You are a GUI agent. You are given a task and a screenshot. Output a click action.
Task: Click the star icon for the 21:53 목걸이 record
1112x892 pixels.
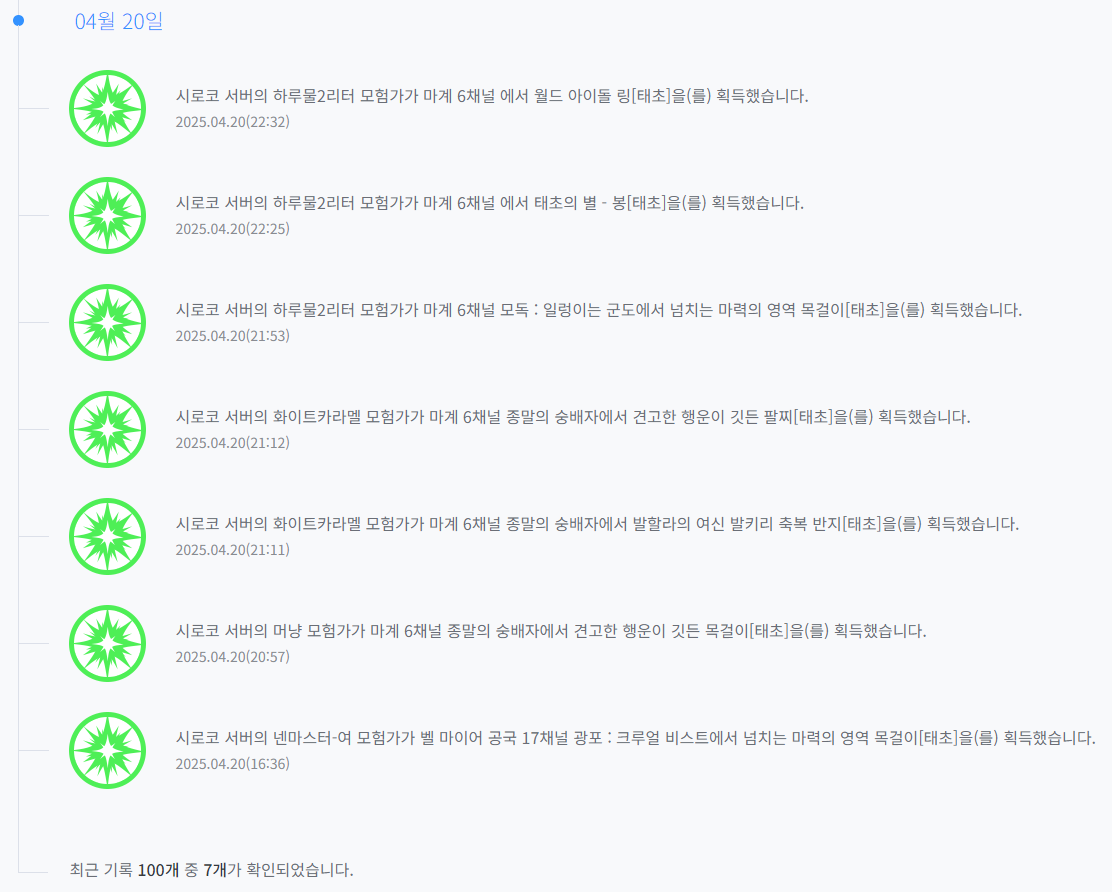108,322
